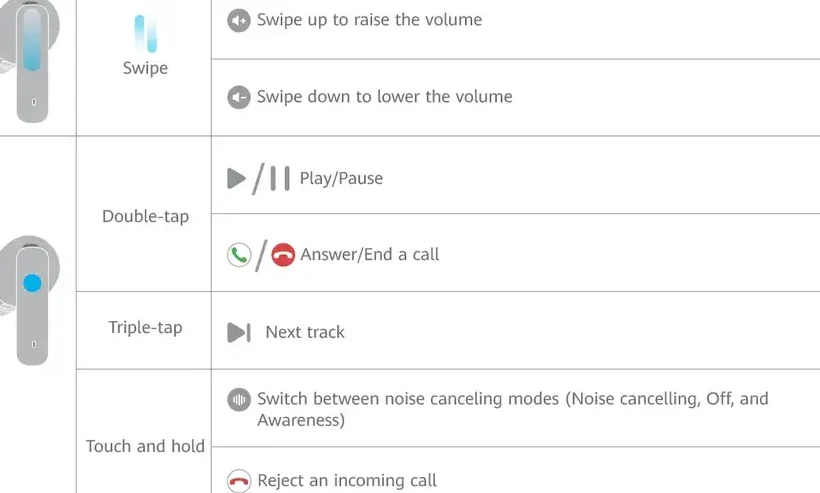This screenshot has height=493, width=820.
Task: Select the Triple-tap gesture label
Action: [x=145, y=327]
